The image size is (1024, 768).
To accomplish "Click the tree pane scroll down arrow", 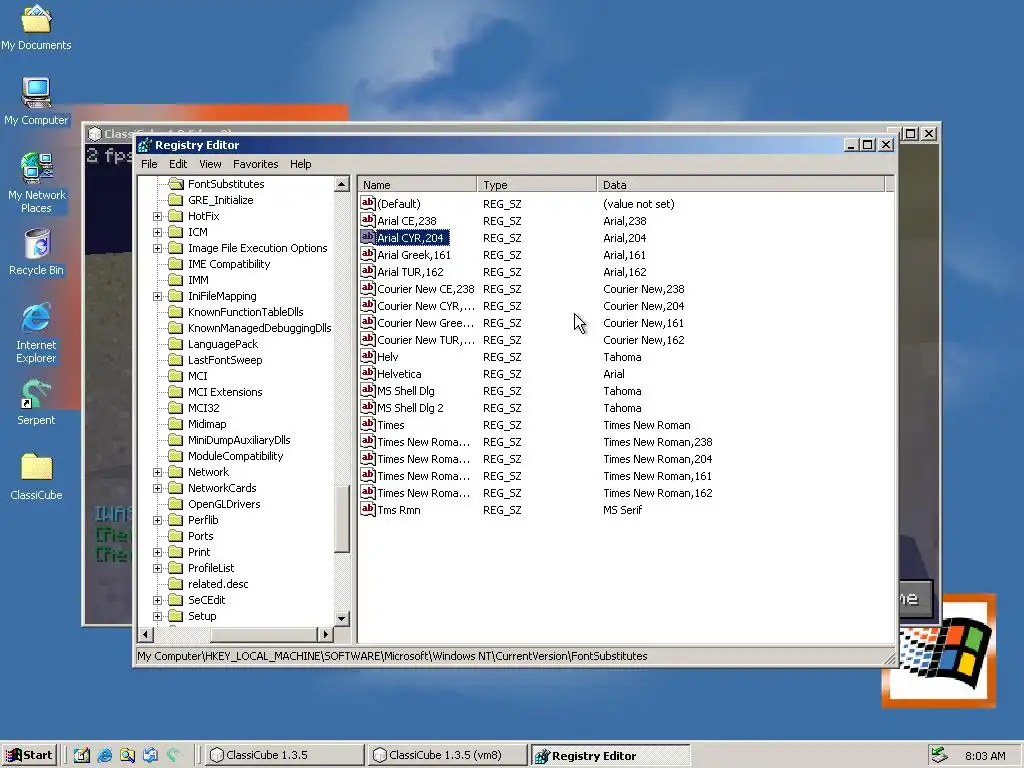I will coord(342,618).
